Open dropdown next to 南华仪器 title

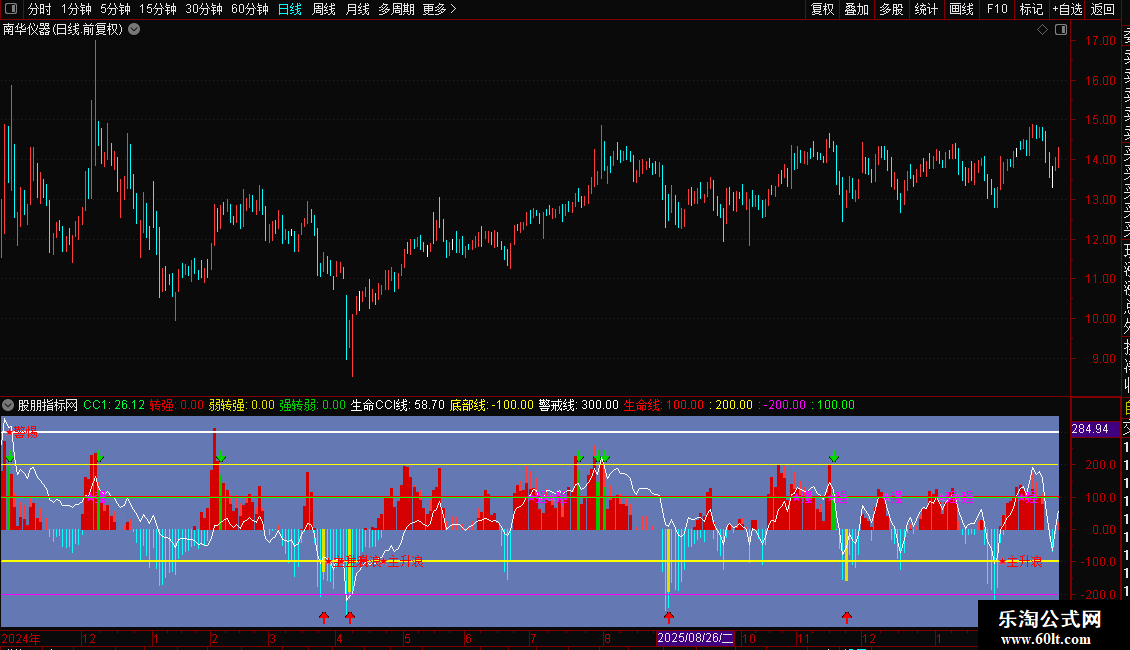[134, 30]
